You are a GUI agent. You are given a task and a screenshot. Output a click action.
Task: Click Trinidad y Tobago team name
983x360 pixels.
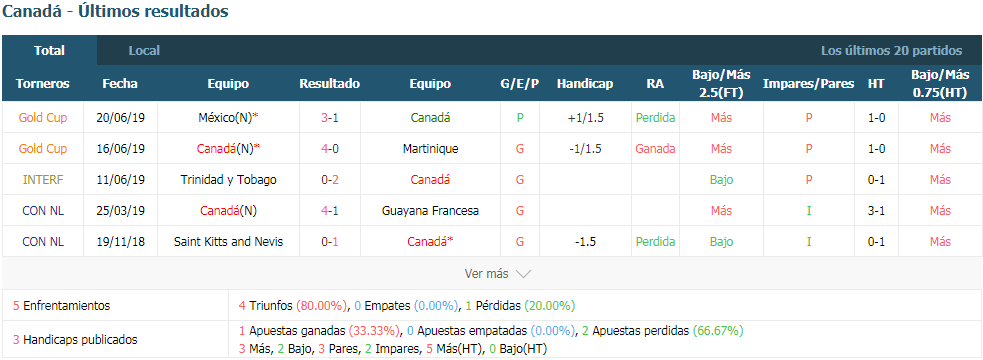coord(228,179)
